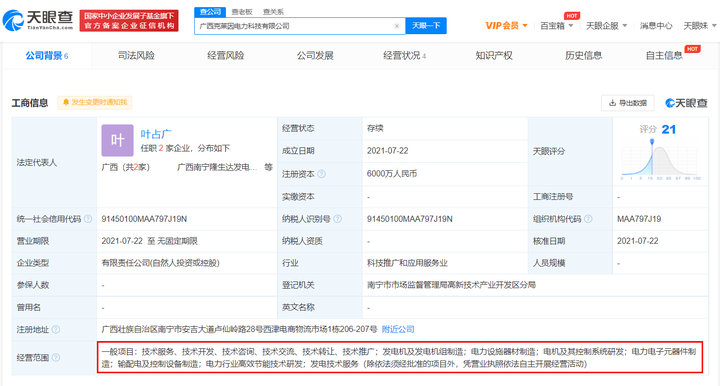Select the 查公司 search tab
This screenshot has width=720, height=386.
[210, 12]
